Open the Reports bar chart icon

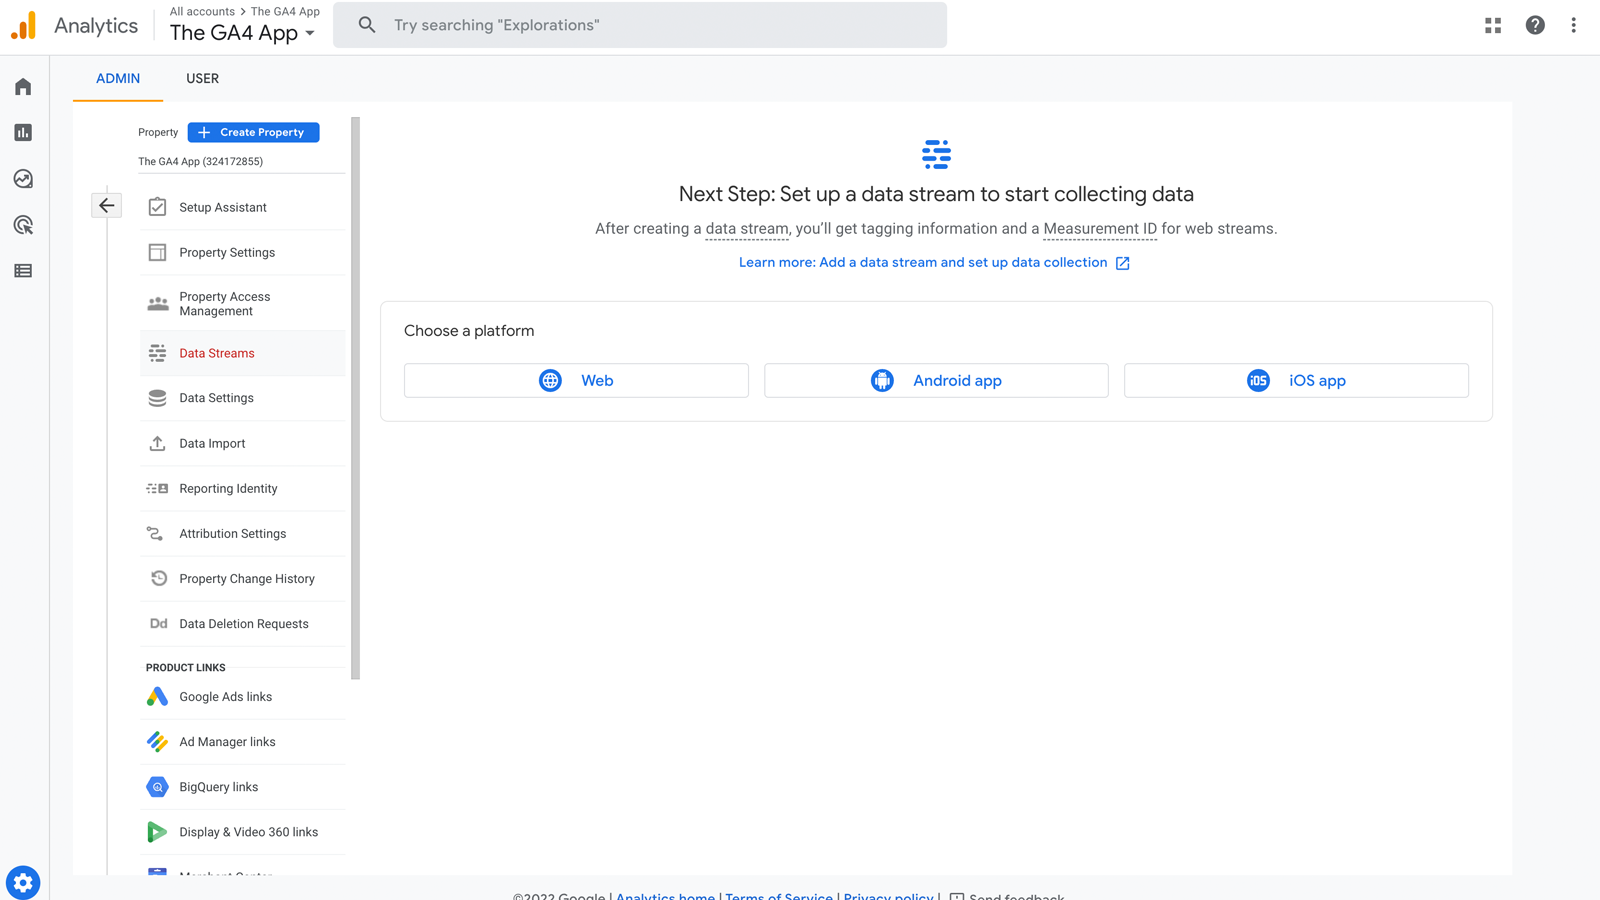point(23,133)
